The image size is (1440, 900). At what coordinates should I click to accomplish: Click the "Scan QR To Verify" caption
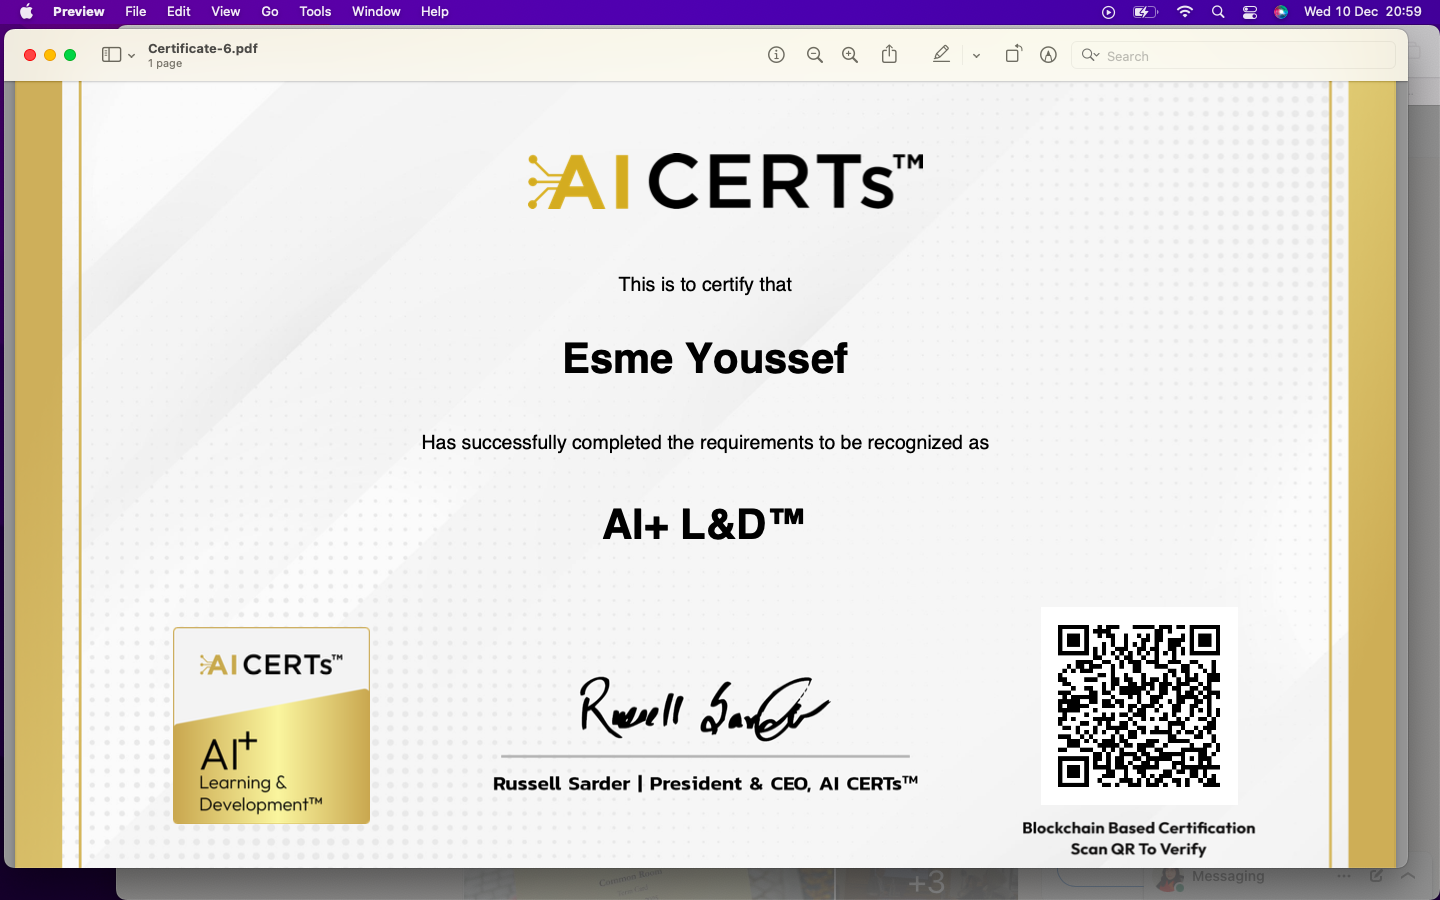1138,849
